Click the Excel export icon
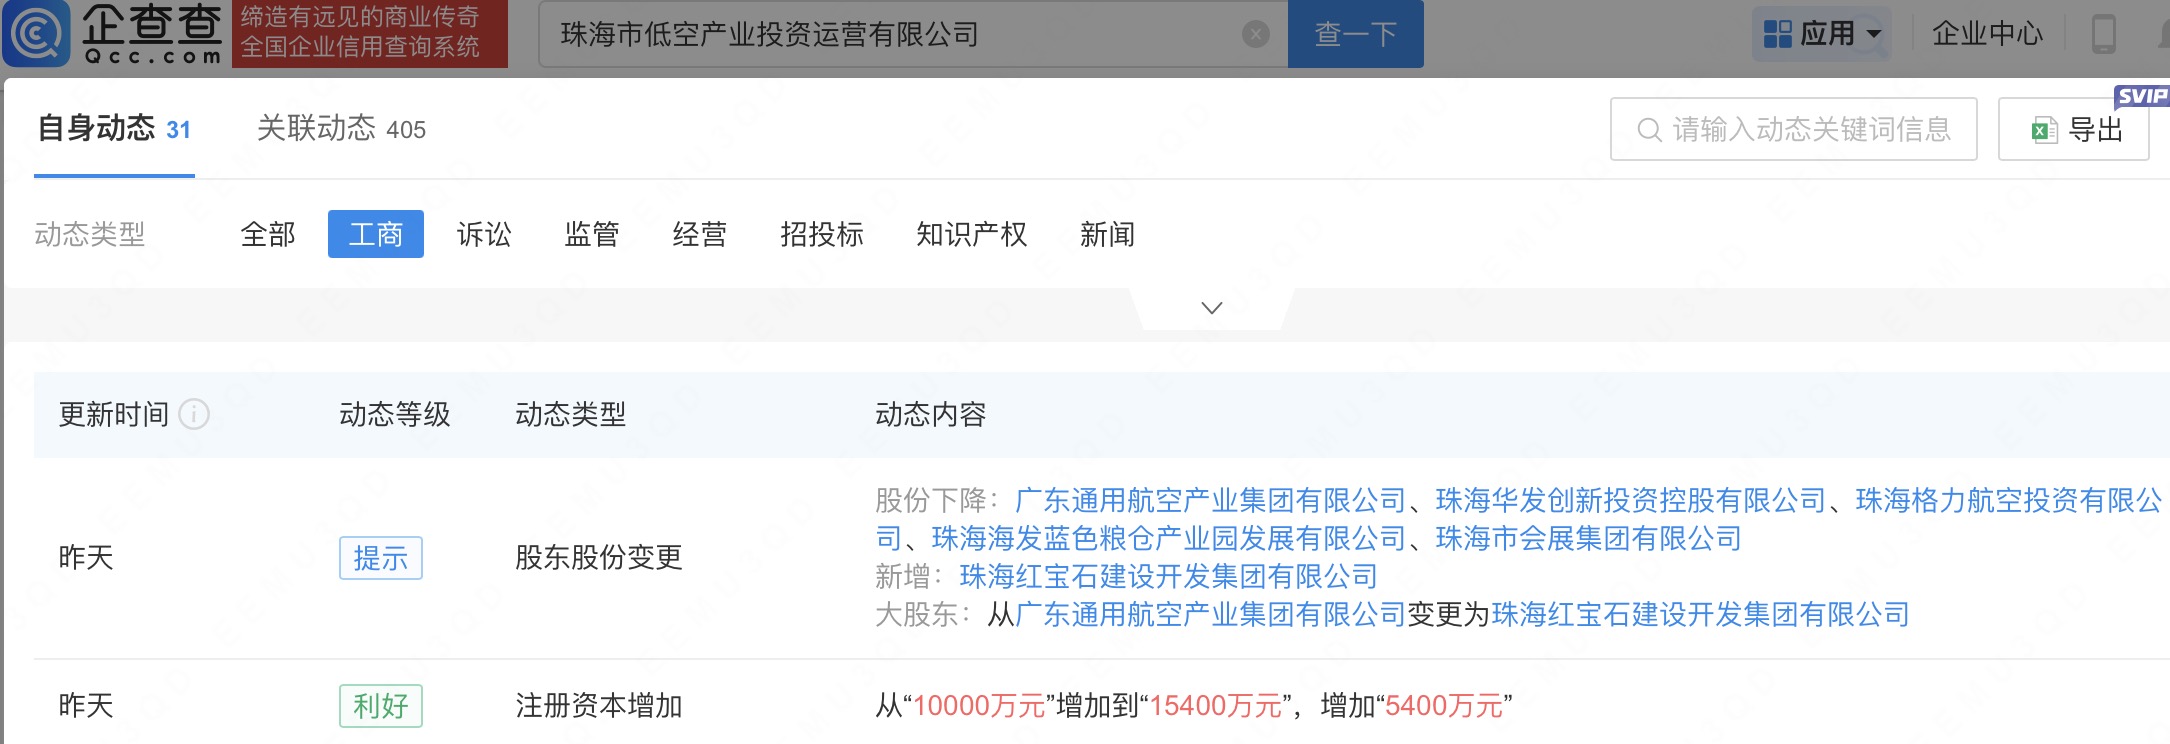The width and height of the screenshot is (2170, 744). [2043, 130]
